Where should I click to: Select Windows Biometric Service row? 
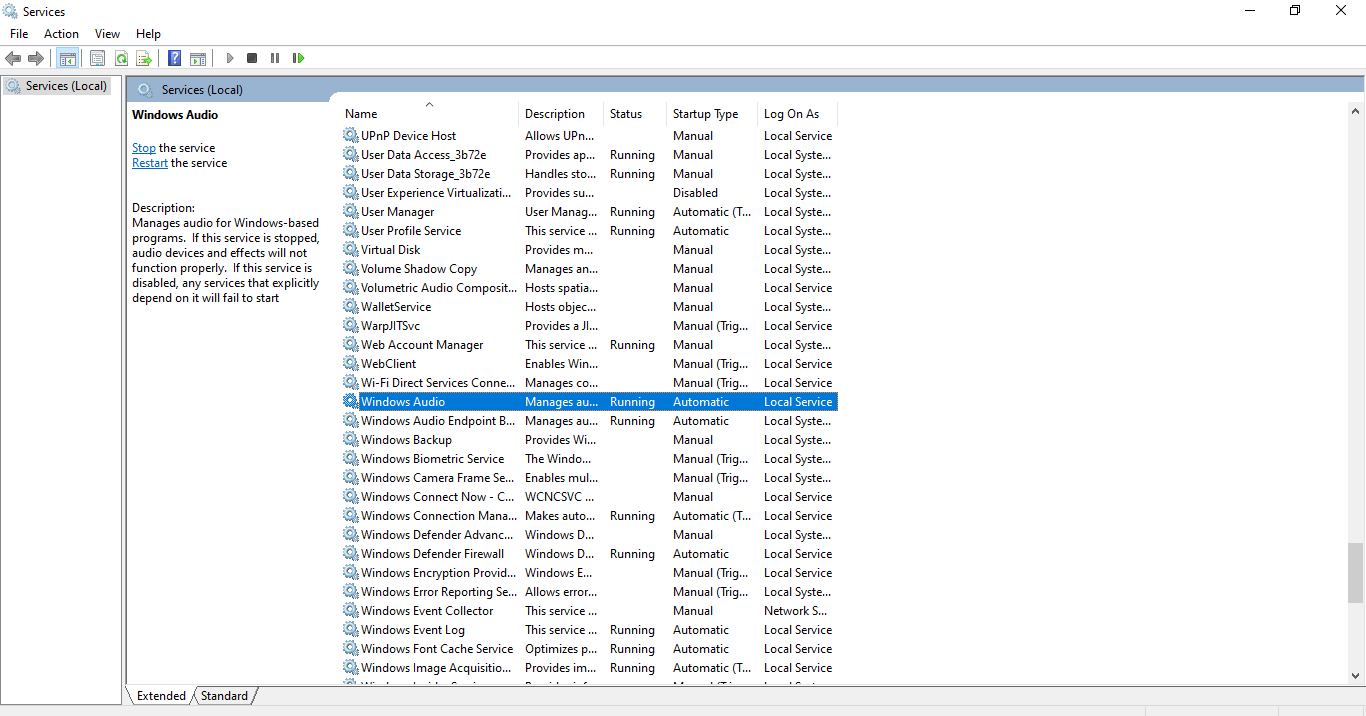(x=589, y=458)
